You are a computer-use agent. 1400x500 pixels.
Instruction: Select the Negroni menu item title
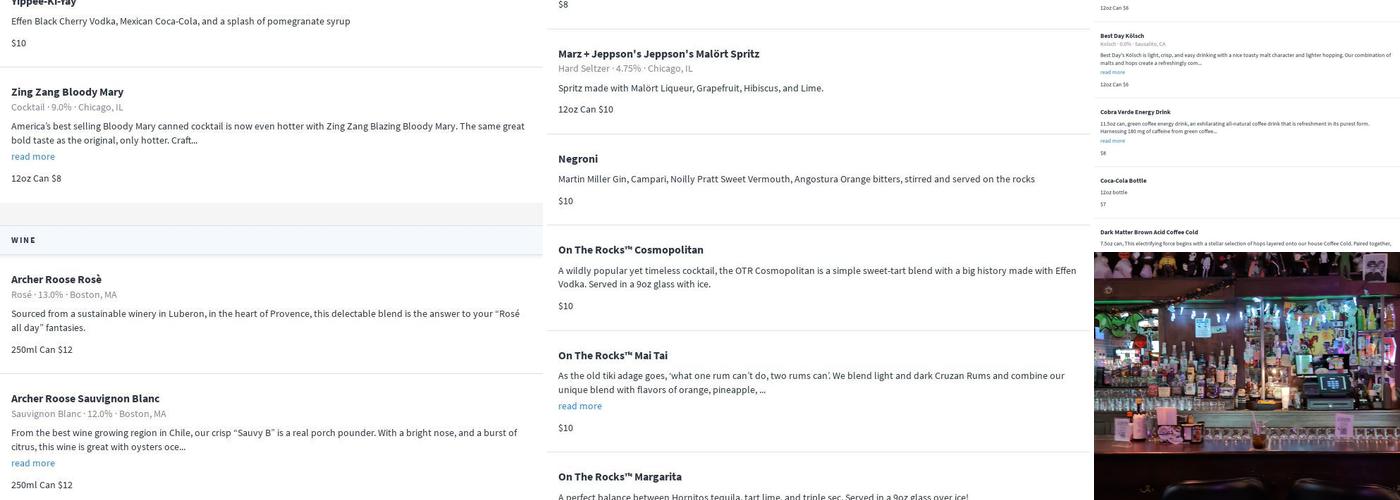click(578, 159)
